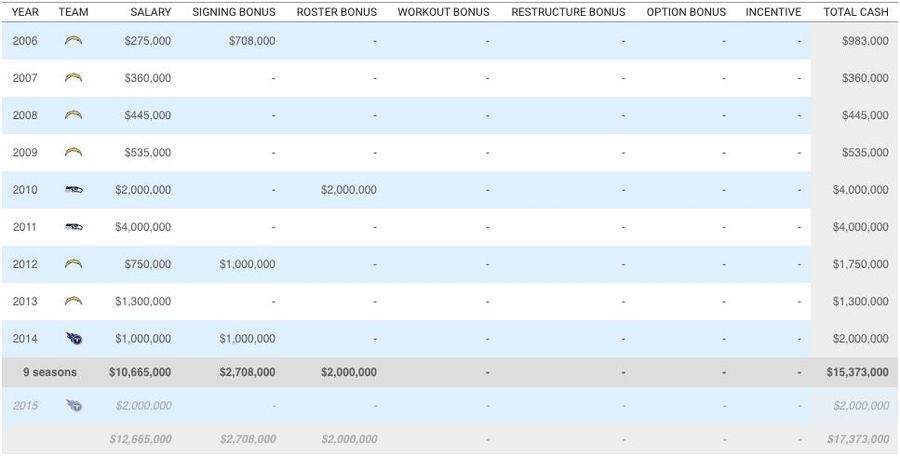Select the Seahawks logo in the 2010 row
The width and height of the screenshot is (900, 457).
tap(73, 189)
